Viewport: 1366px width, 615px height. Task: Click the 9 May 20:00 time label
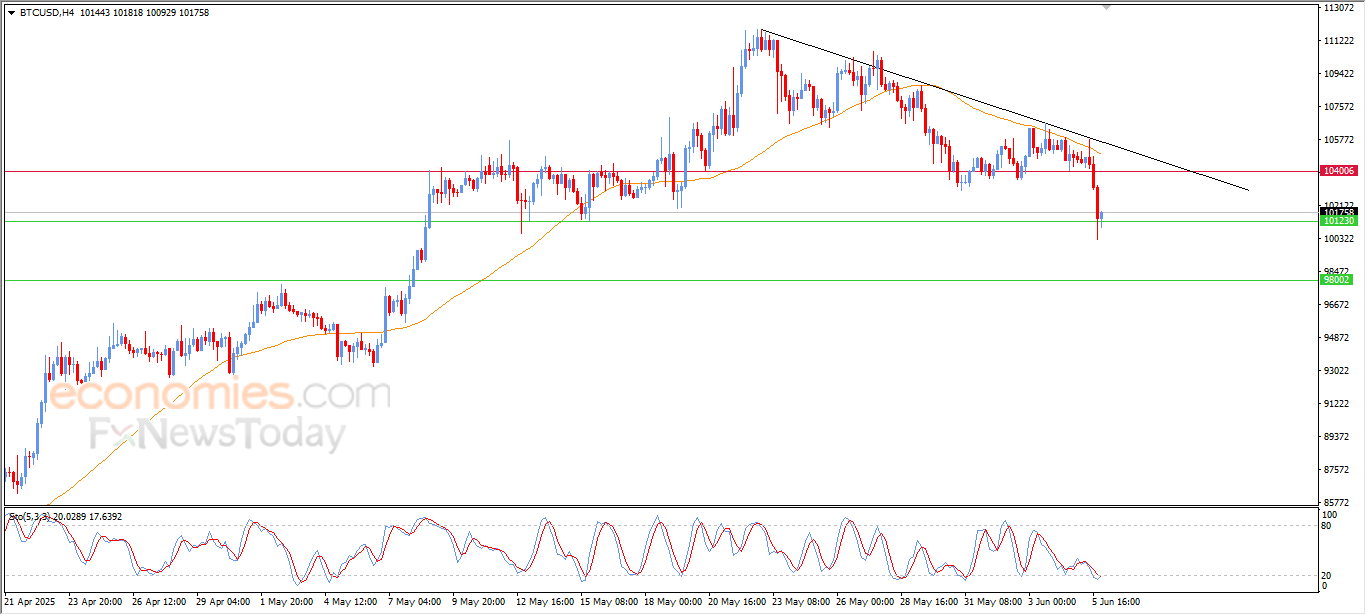[478, 602]
